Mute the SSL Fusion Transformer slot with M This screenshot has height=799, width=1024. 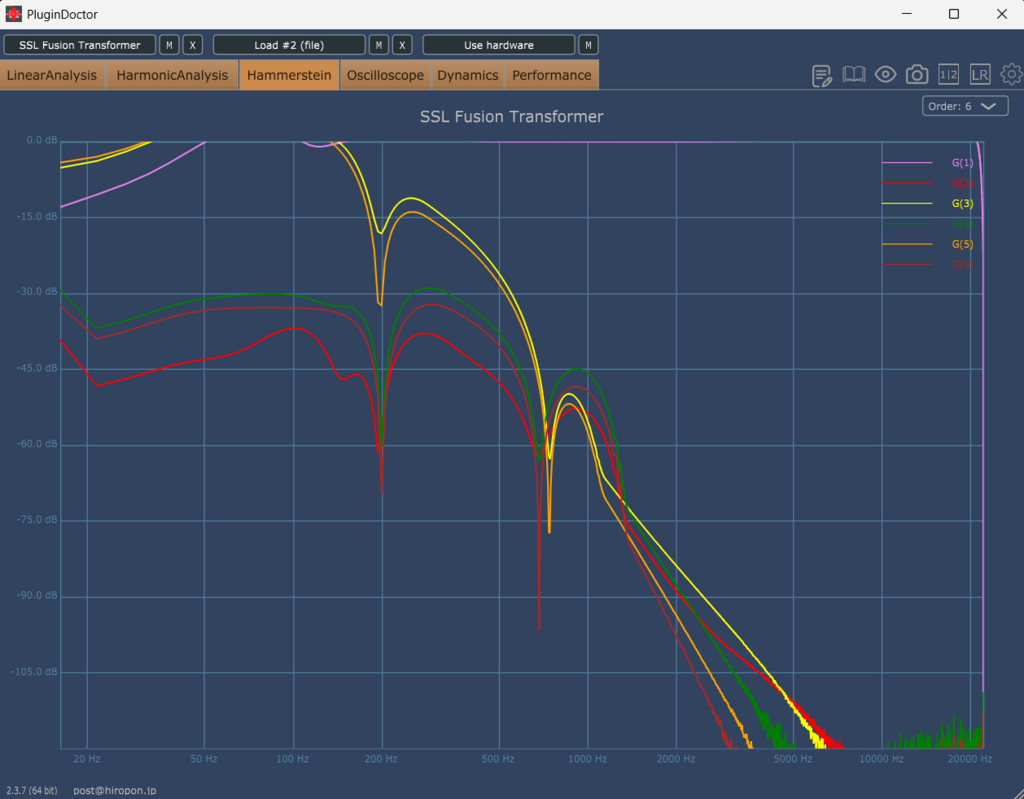pos(169,45)
